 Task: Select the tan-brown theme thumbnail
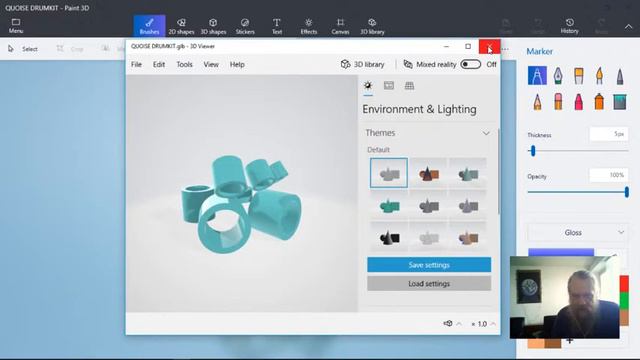468,237
